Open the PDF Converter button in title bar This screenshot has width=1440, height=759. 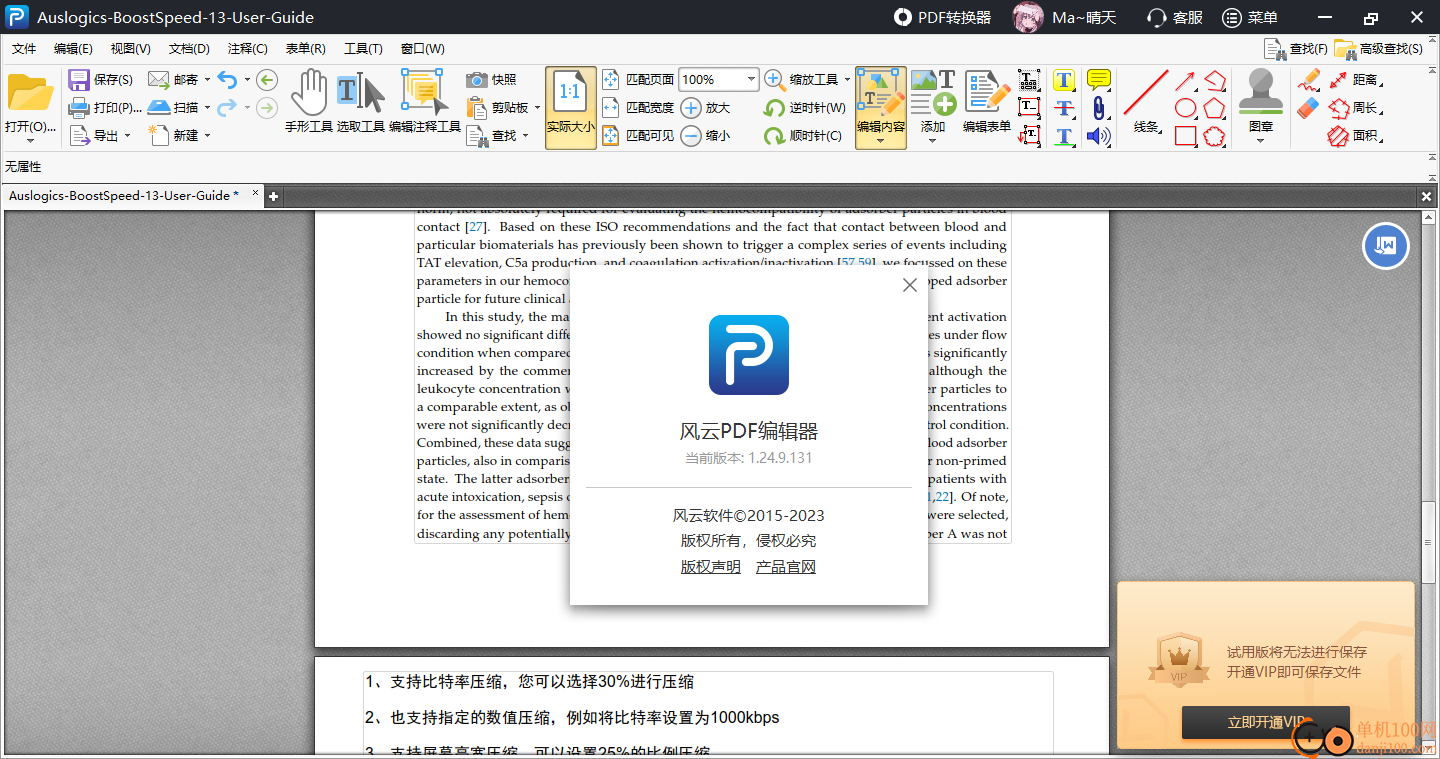point(942,18)
